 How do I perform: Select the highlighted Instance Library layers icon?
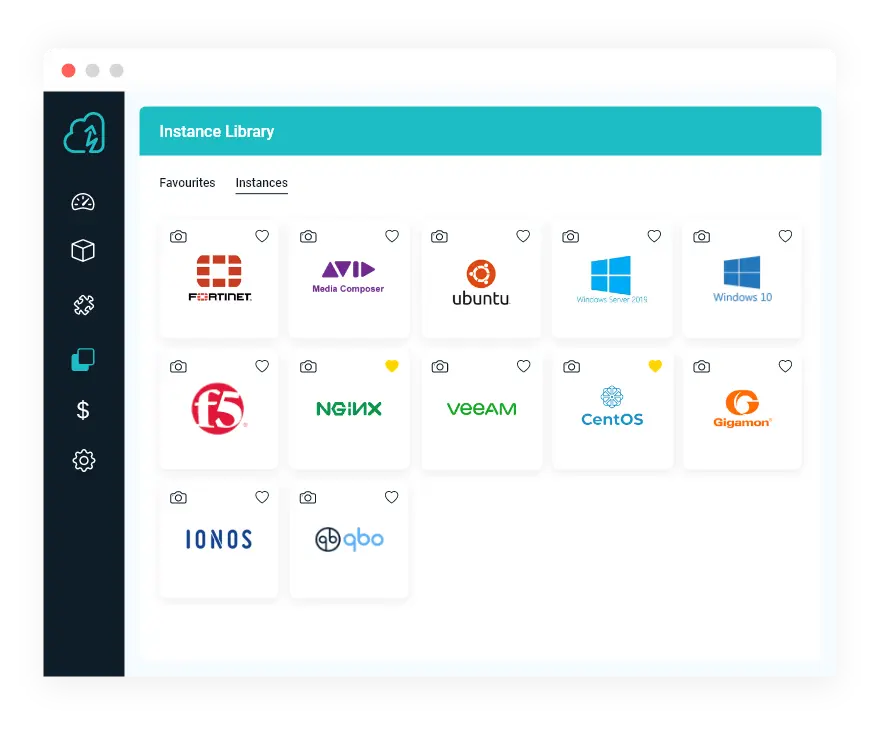[x=84, y=359]
